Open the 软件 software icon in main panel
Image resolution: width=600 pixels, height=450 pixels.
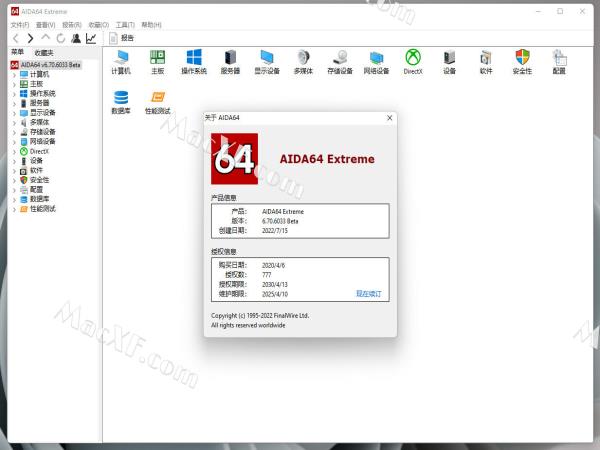pos(486,62)
